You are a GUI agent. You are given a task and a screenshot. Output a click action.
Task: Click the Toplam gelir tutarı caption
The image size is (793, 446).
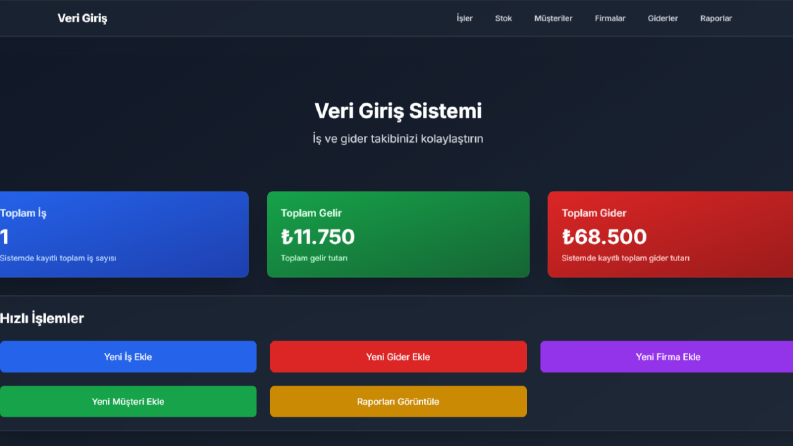point(314,258)
